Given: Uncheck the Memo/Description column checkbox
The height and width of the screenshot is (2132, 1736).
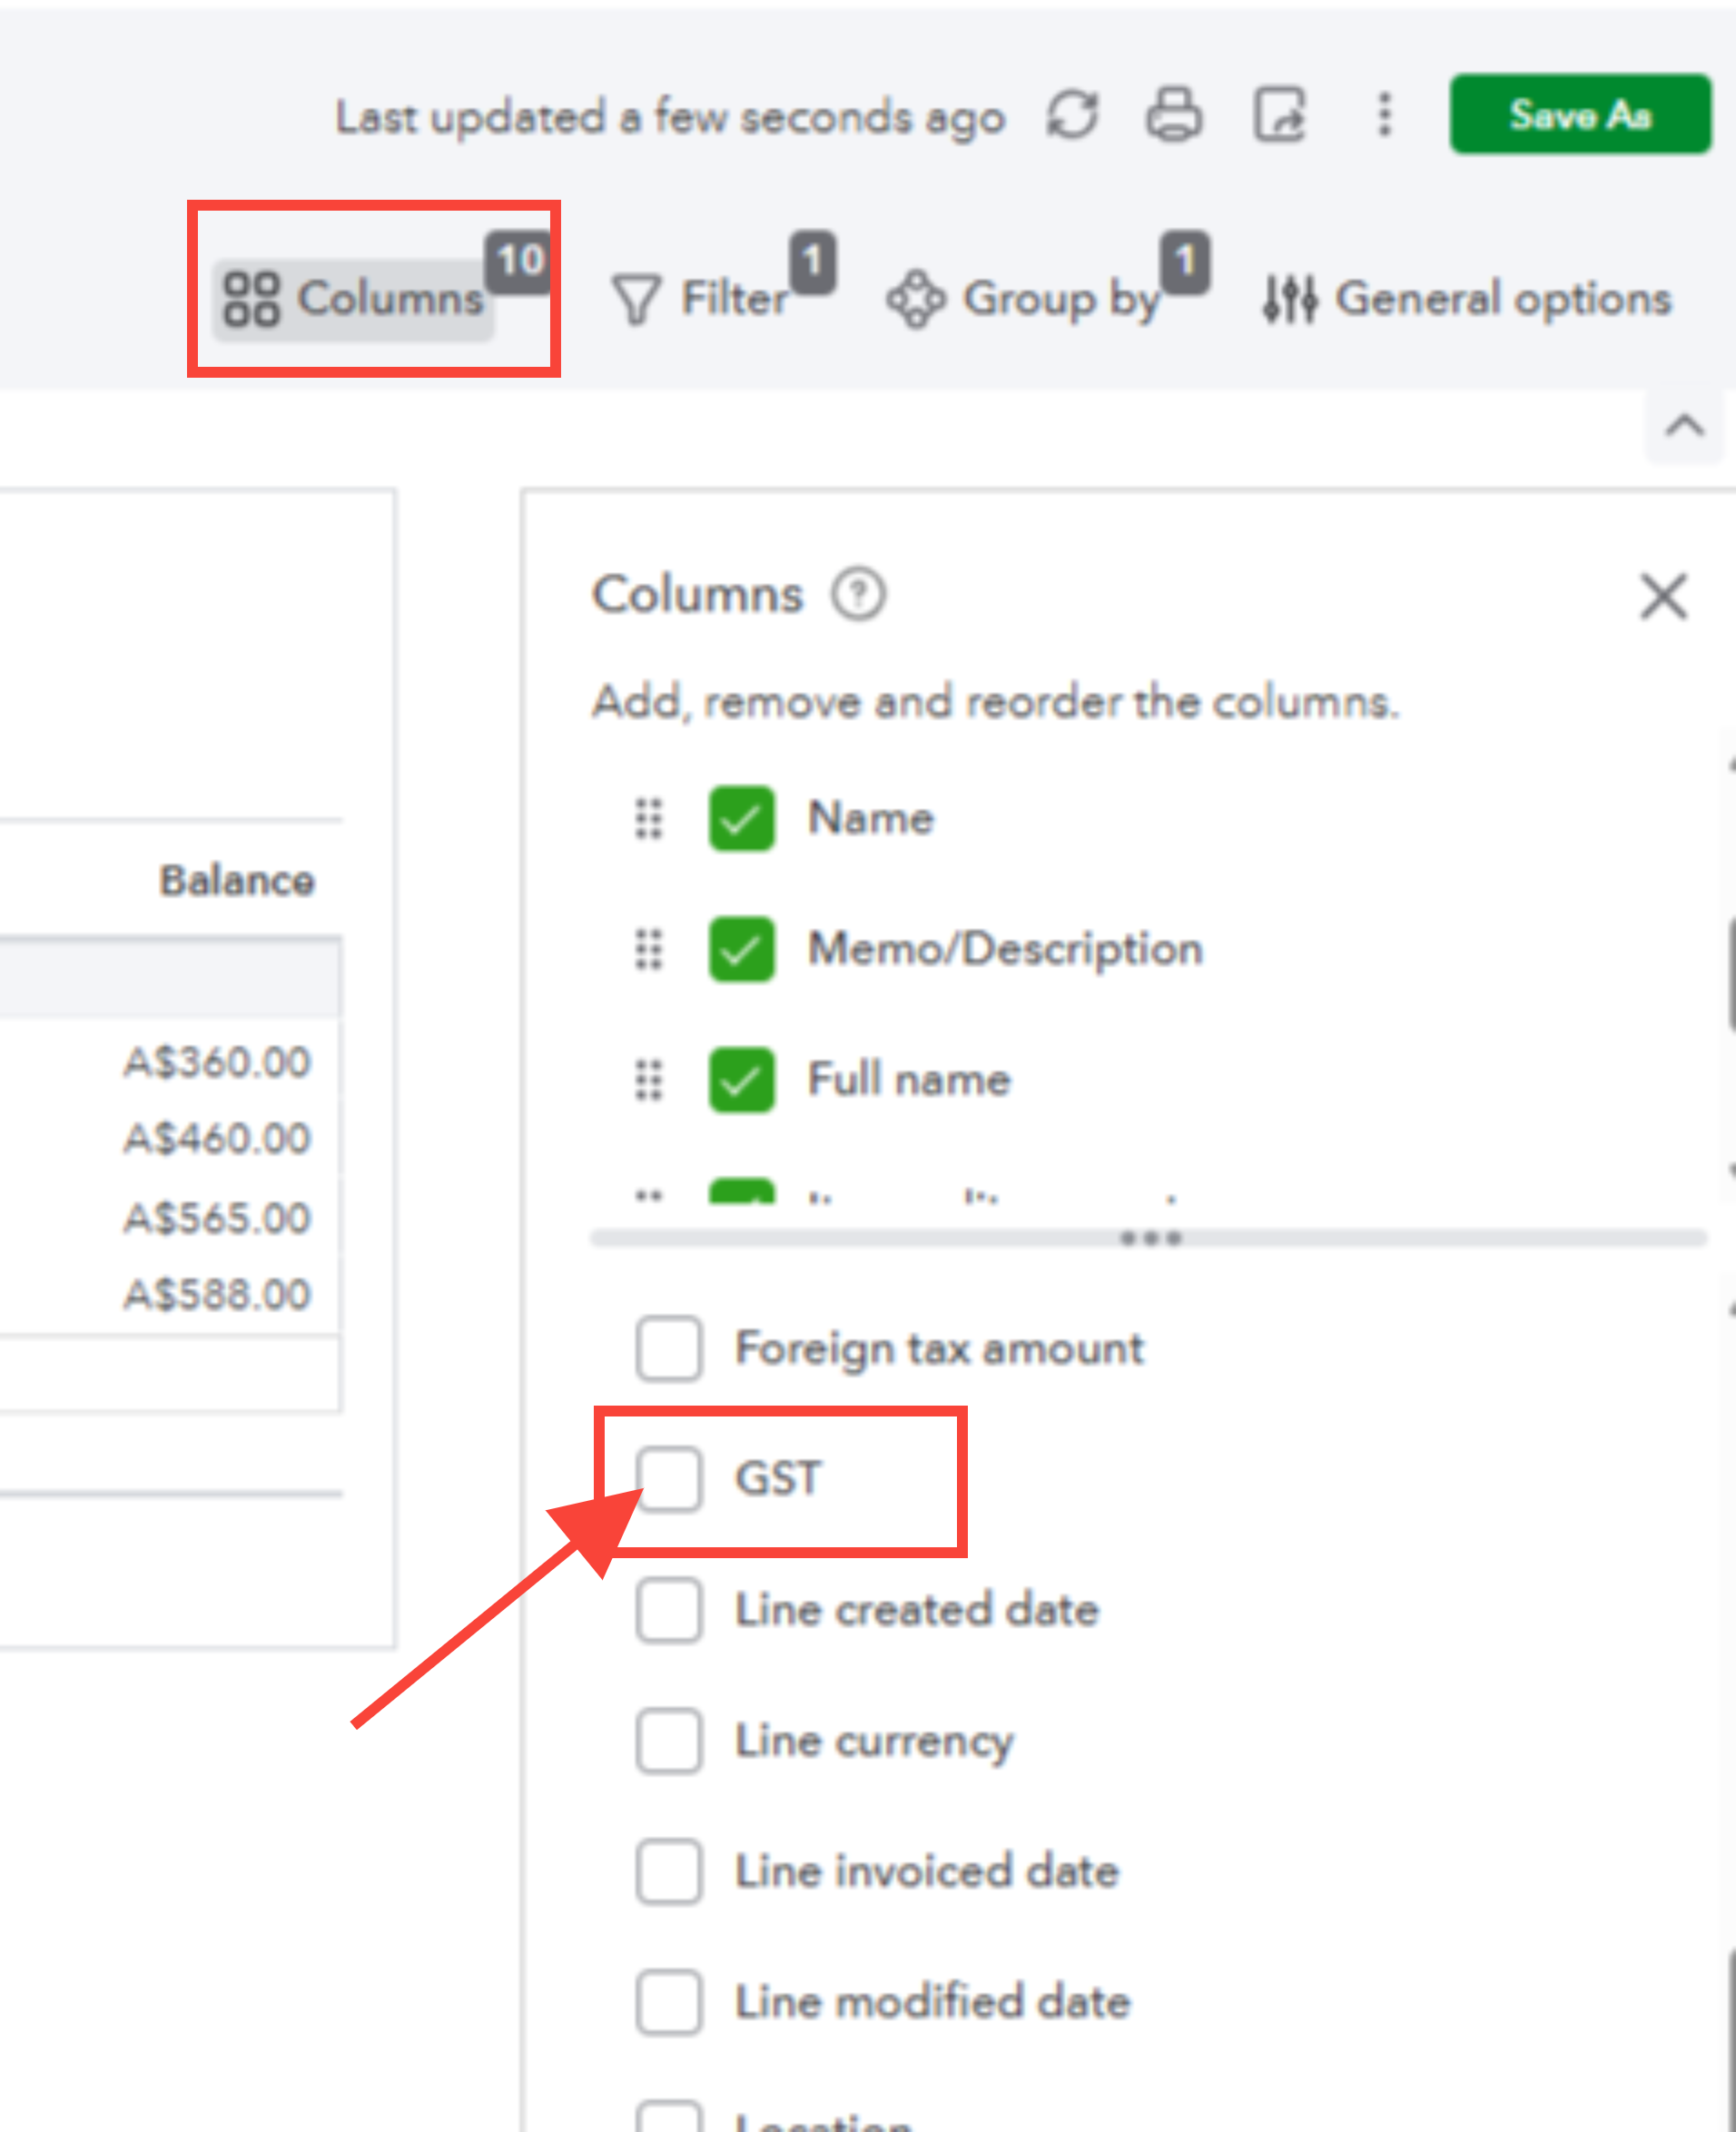Looking at the screenshot, I should 741,949.
